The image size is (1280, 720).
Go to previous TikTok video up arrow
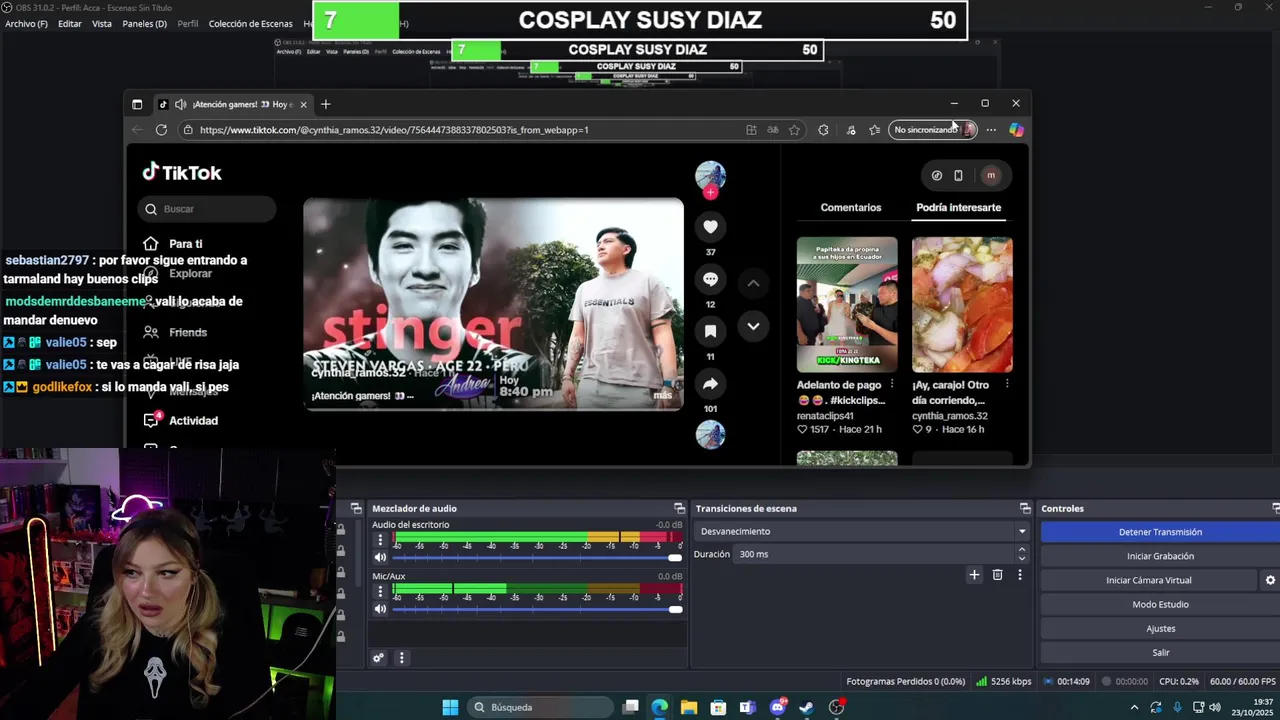pyautogui.click(x=753, y=283)
